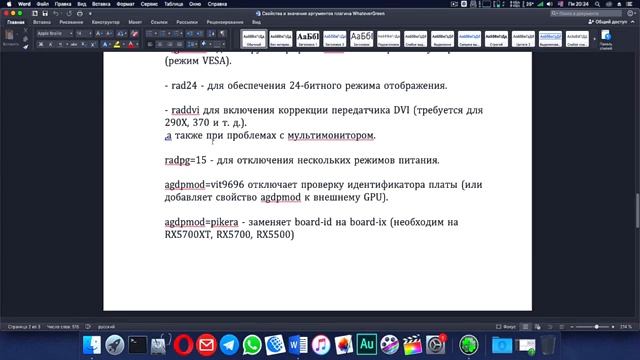This screenshot has width=640, height=360.
Task: Click the word count in status bar
Action: [63, 327]
